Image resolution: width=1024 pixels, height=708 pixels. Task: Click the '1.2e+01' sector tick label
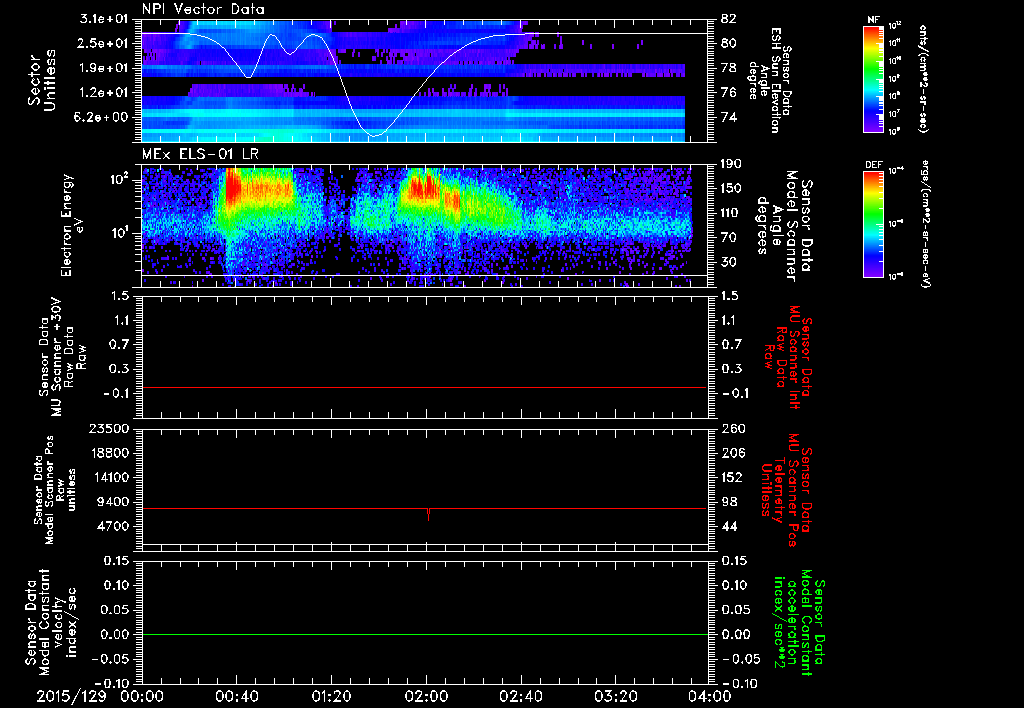pos(102,93)
